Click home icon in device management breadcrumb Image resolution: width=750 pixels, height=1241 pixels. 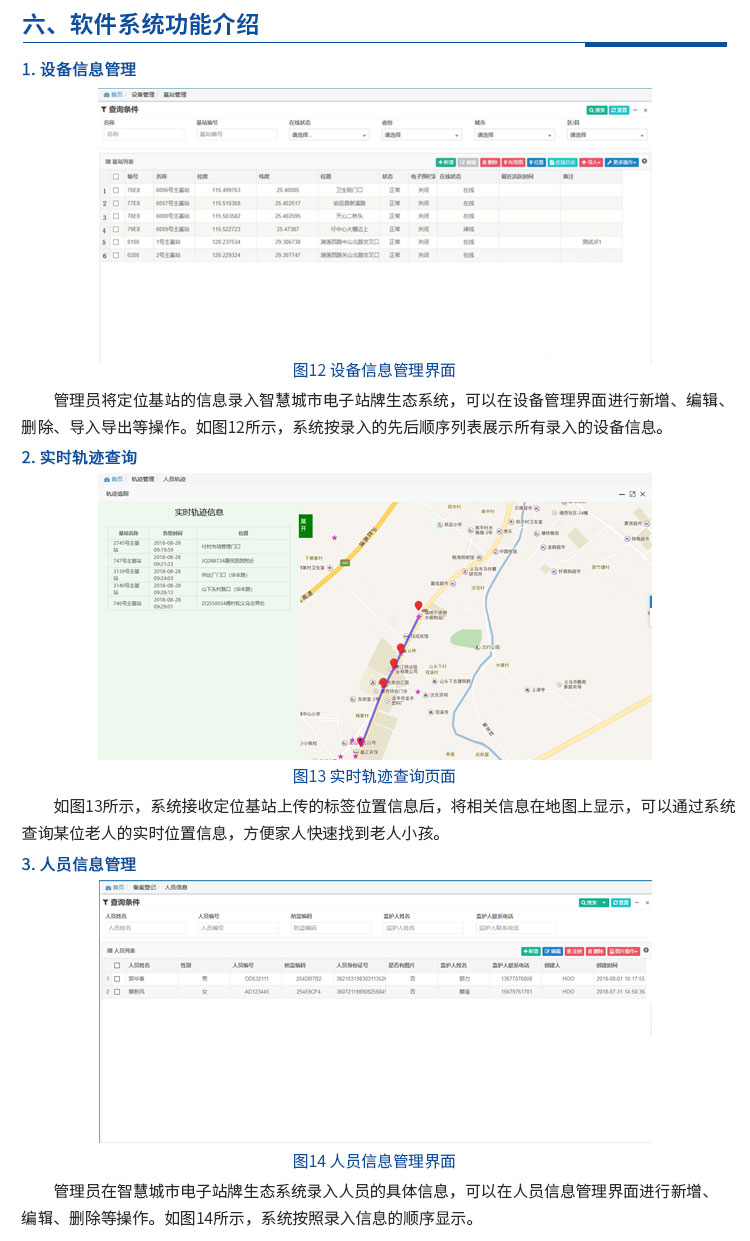pyautogui.click(x=108, y=94)
